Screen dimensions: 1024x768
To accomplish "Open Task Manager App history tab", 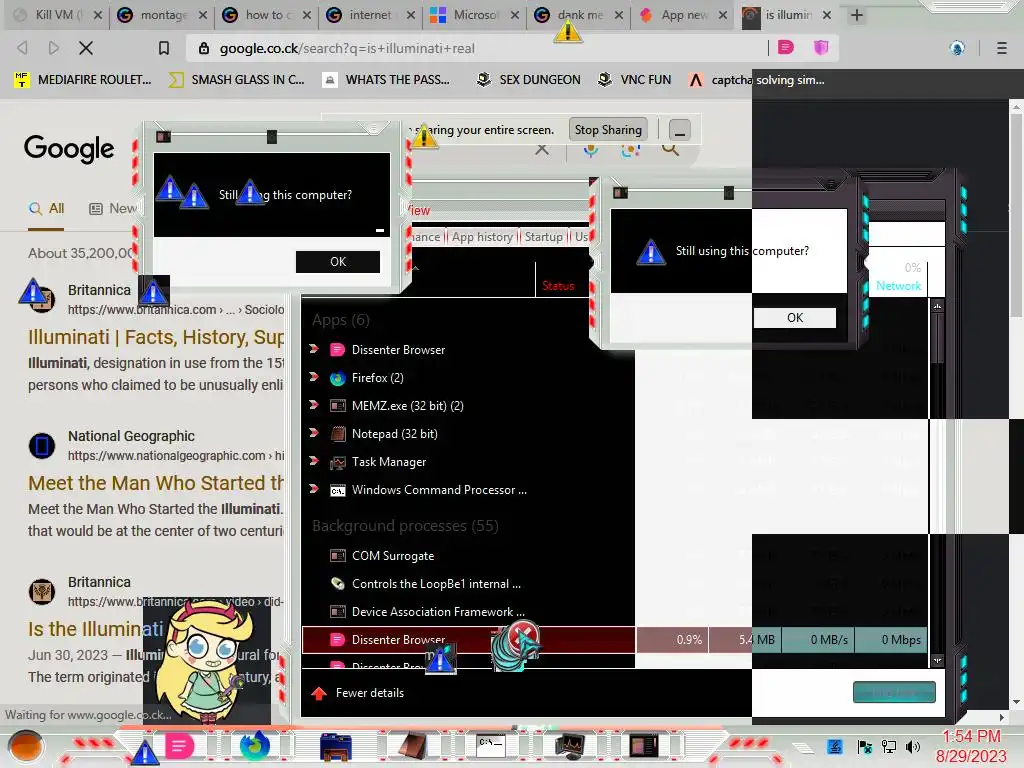I will click(x=482, y=237).
